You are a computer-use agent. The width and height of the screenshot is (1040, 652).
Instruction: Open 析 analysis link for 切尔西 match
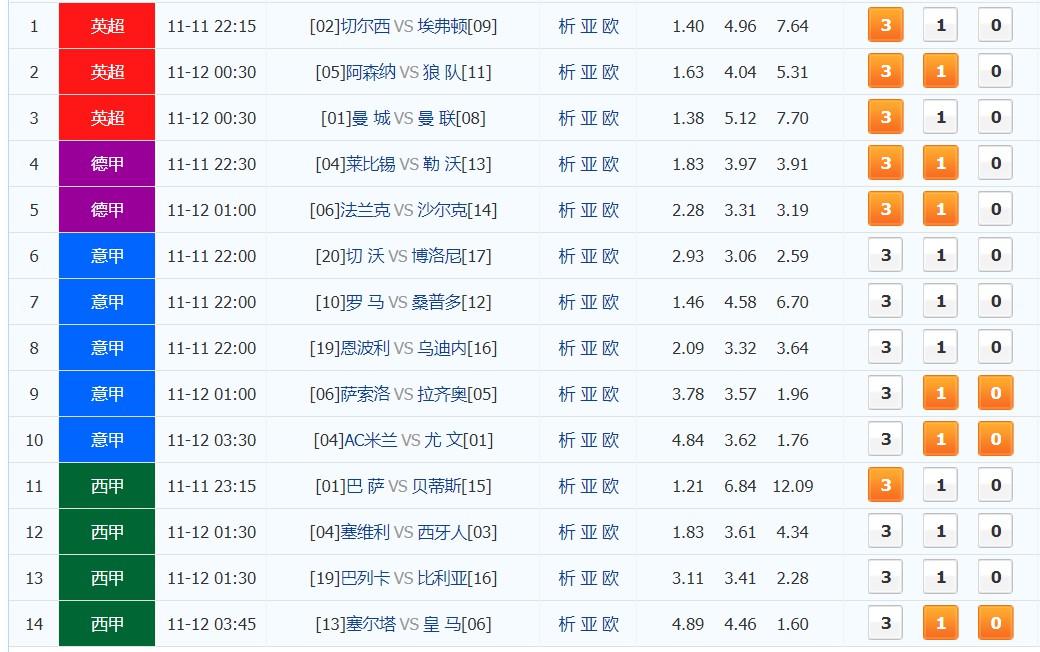(x=566, y=26)
